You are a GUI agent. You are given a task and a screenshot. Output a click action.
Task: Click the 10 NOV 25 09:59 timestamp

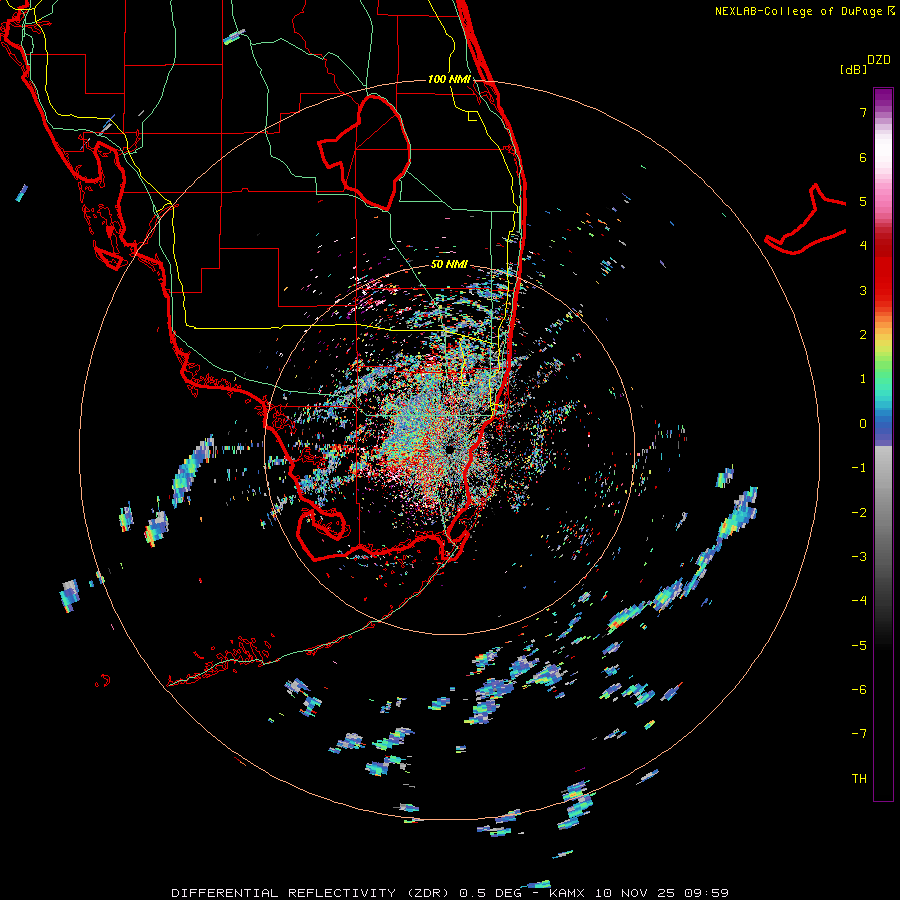point(661,893)
